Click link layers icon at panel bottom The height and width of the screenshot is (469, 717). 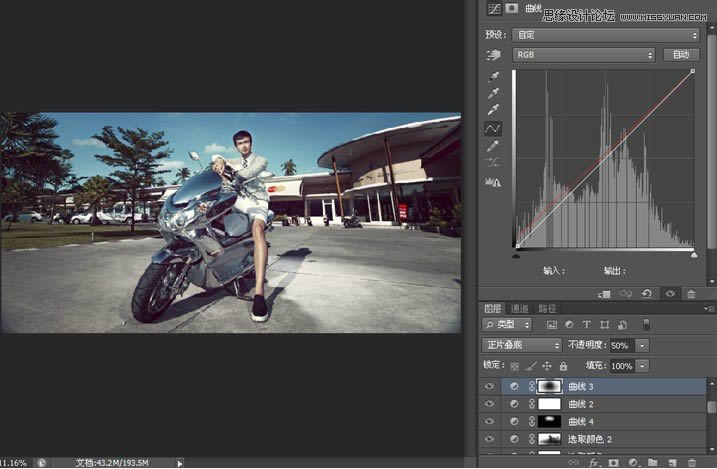pos(573,463)
